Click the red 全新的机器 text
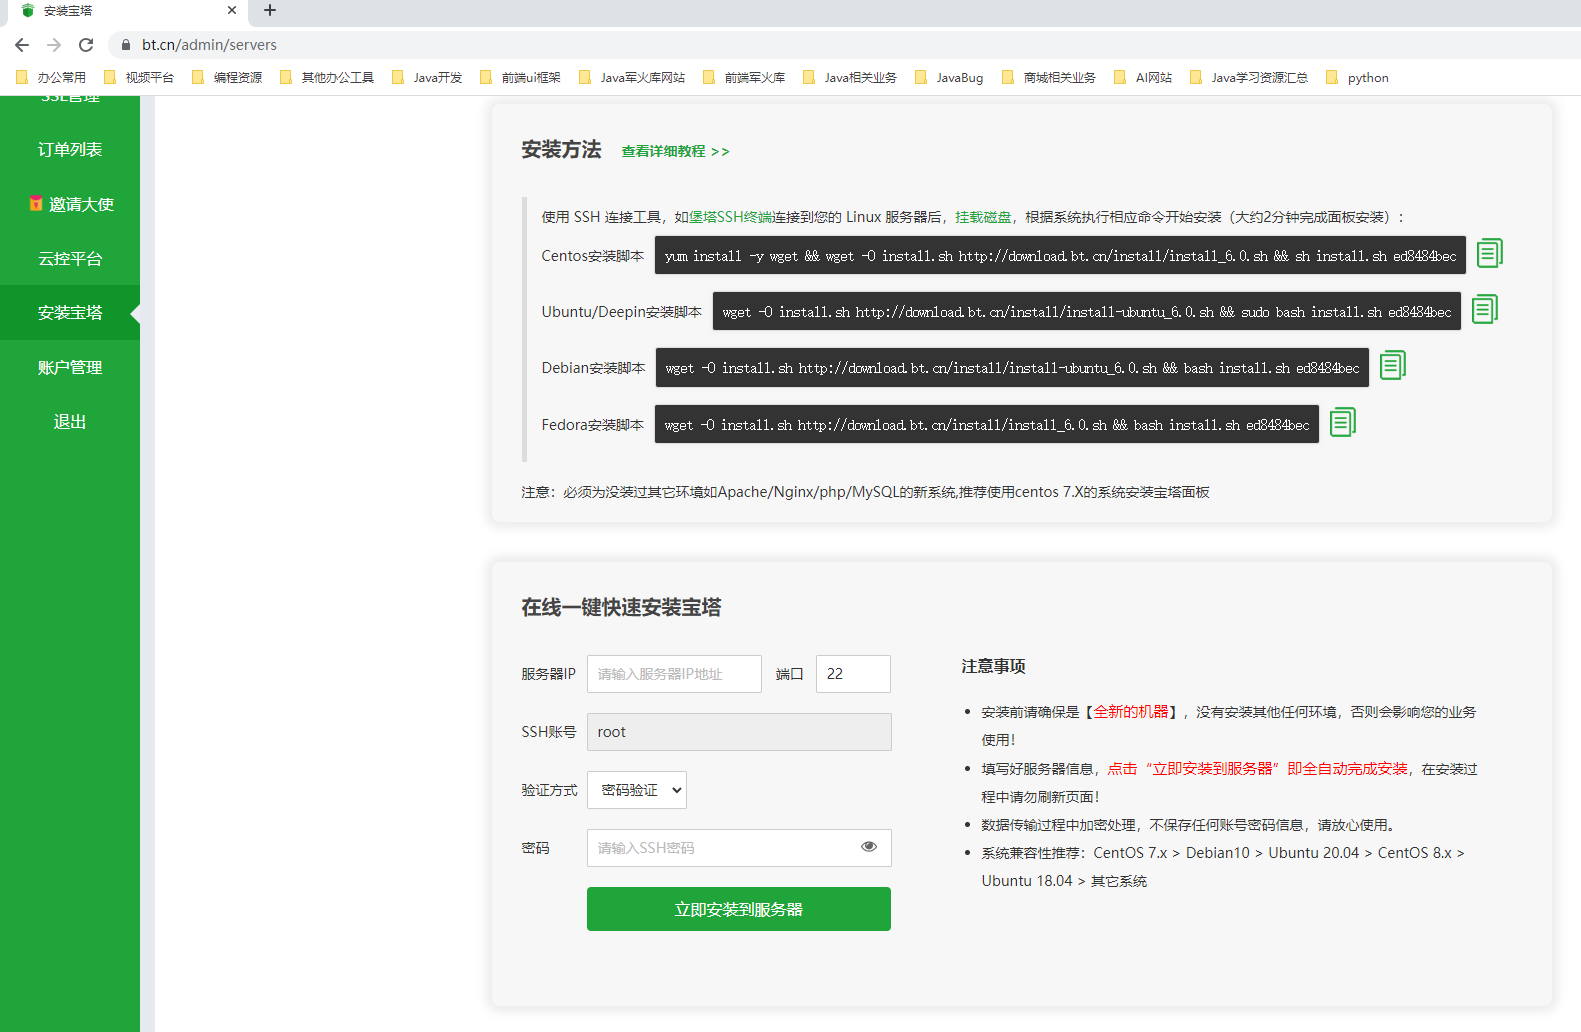 click(1131, 712)
